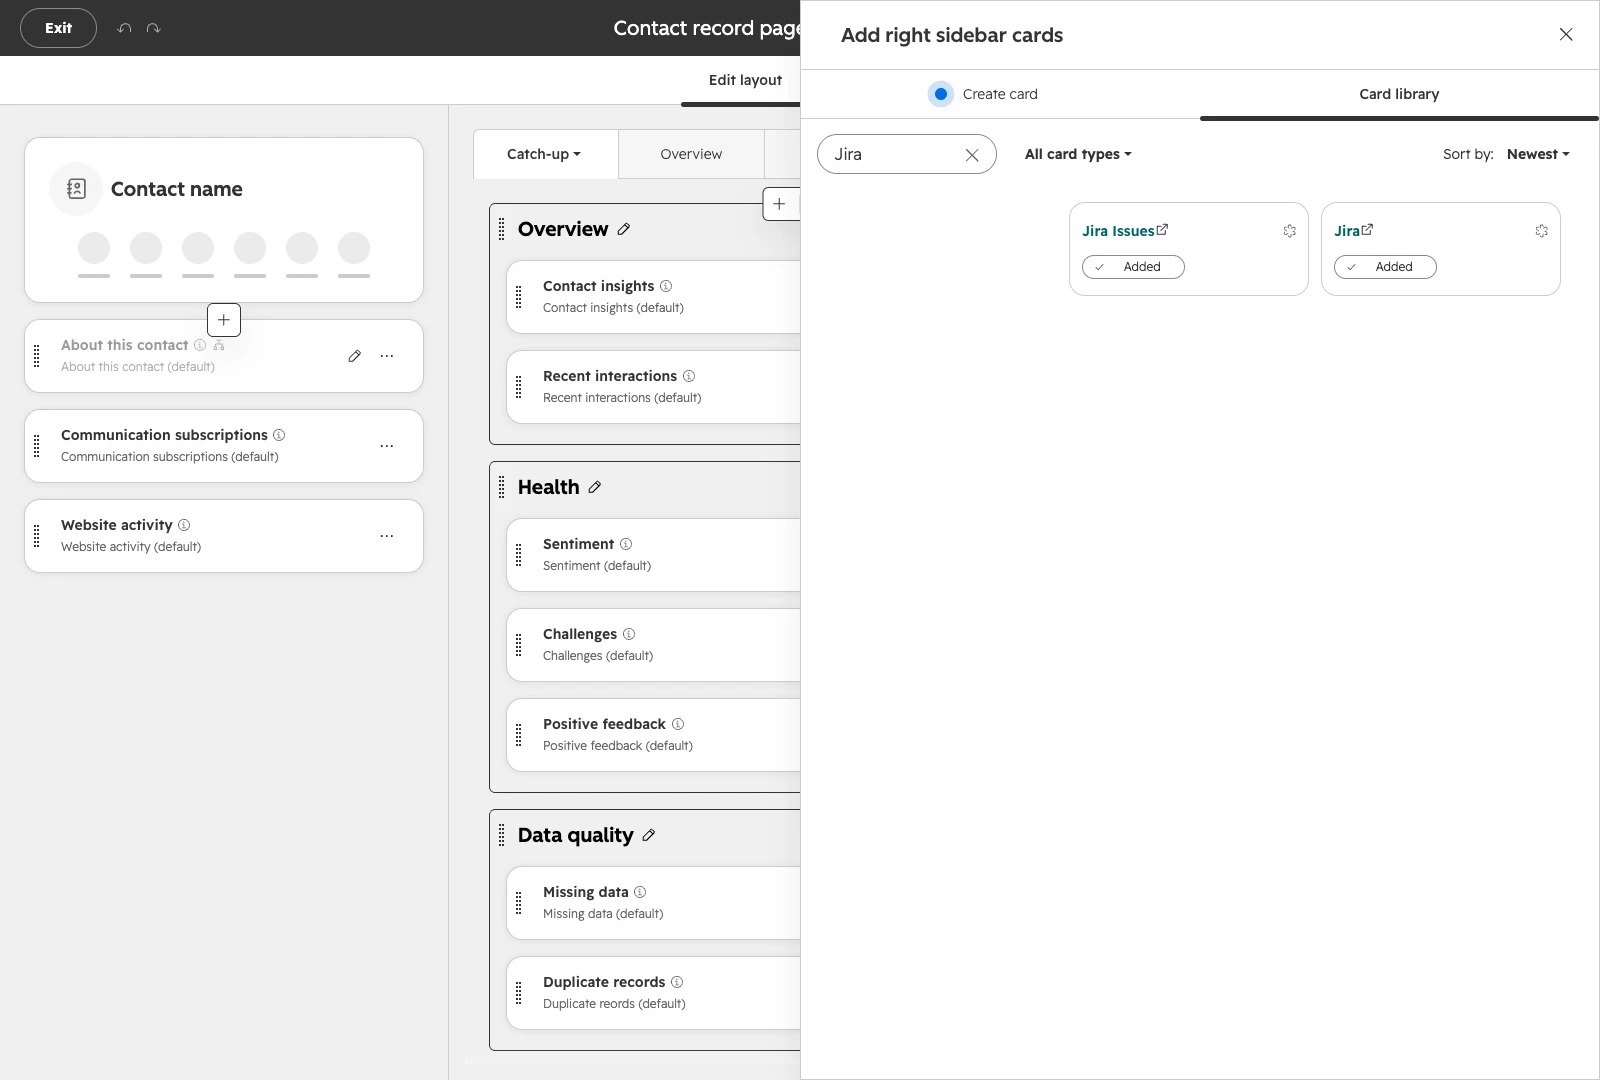
Task: Open the Catch-up tab dropdown
Action: click(545, 154)
